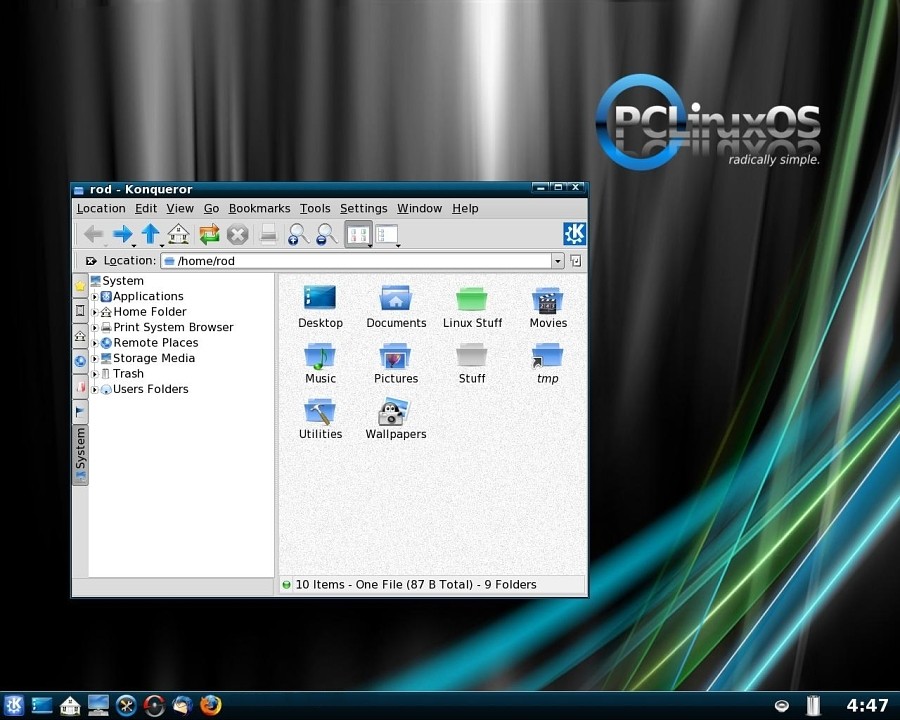Open the Go menu
900x720 pixels.
click(x=211, y=208)
